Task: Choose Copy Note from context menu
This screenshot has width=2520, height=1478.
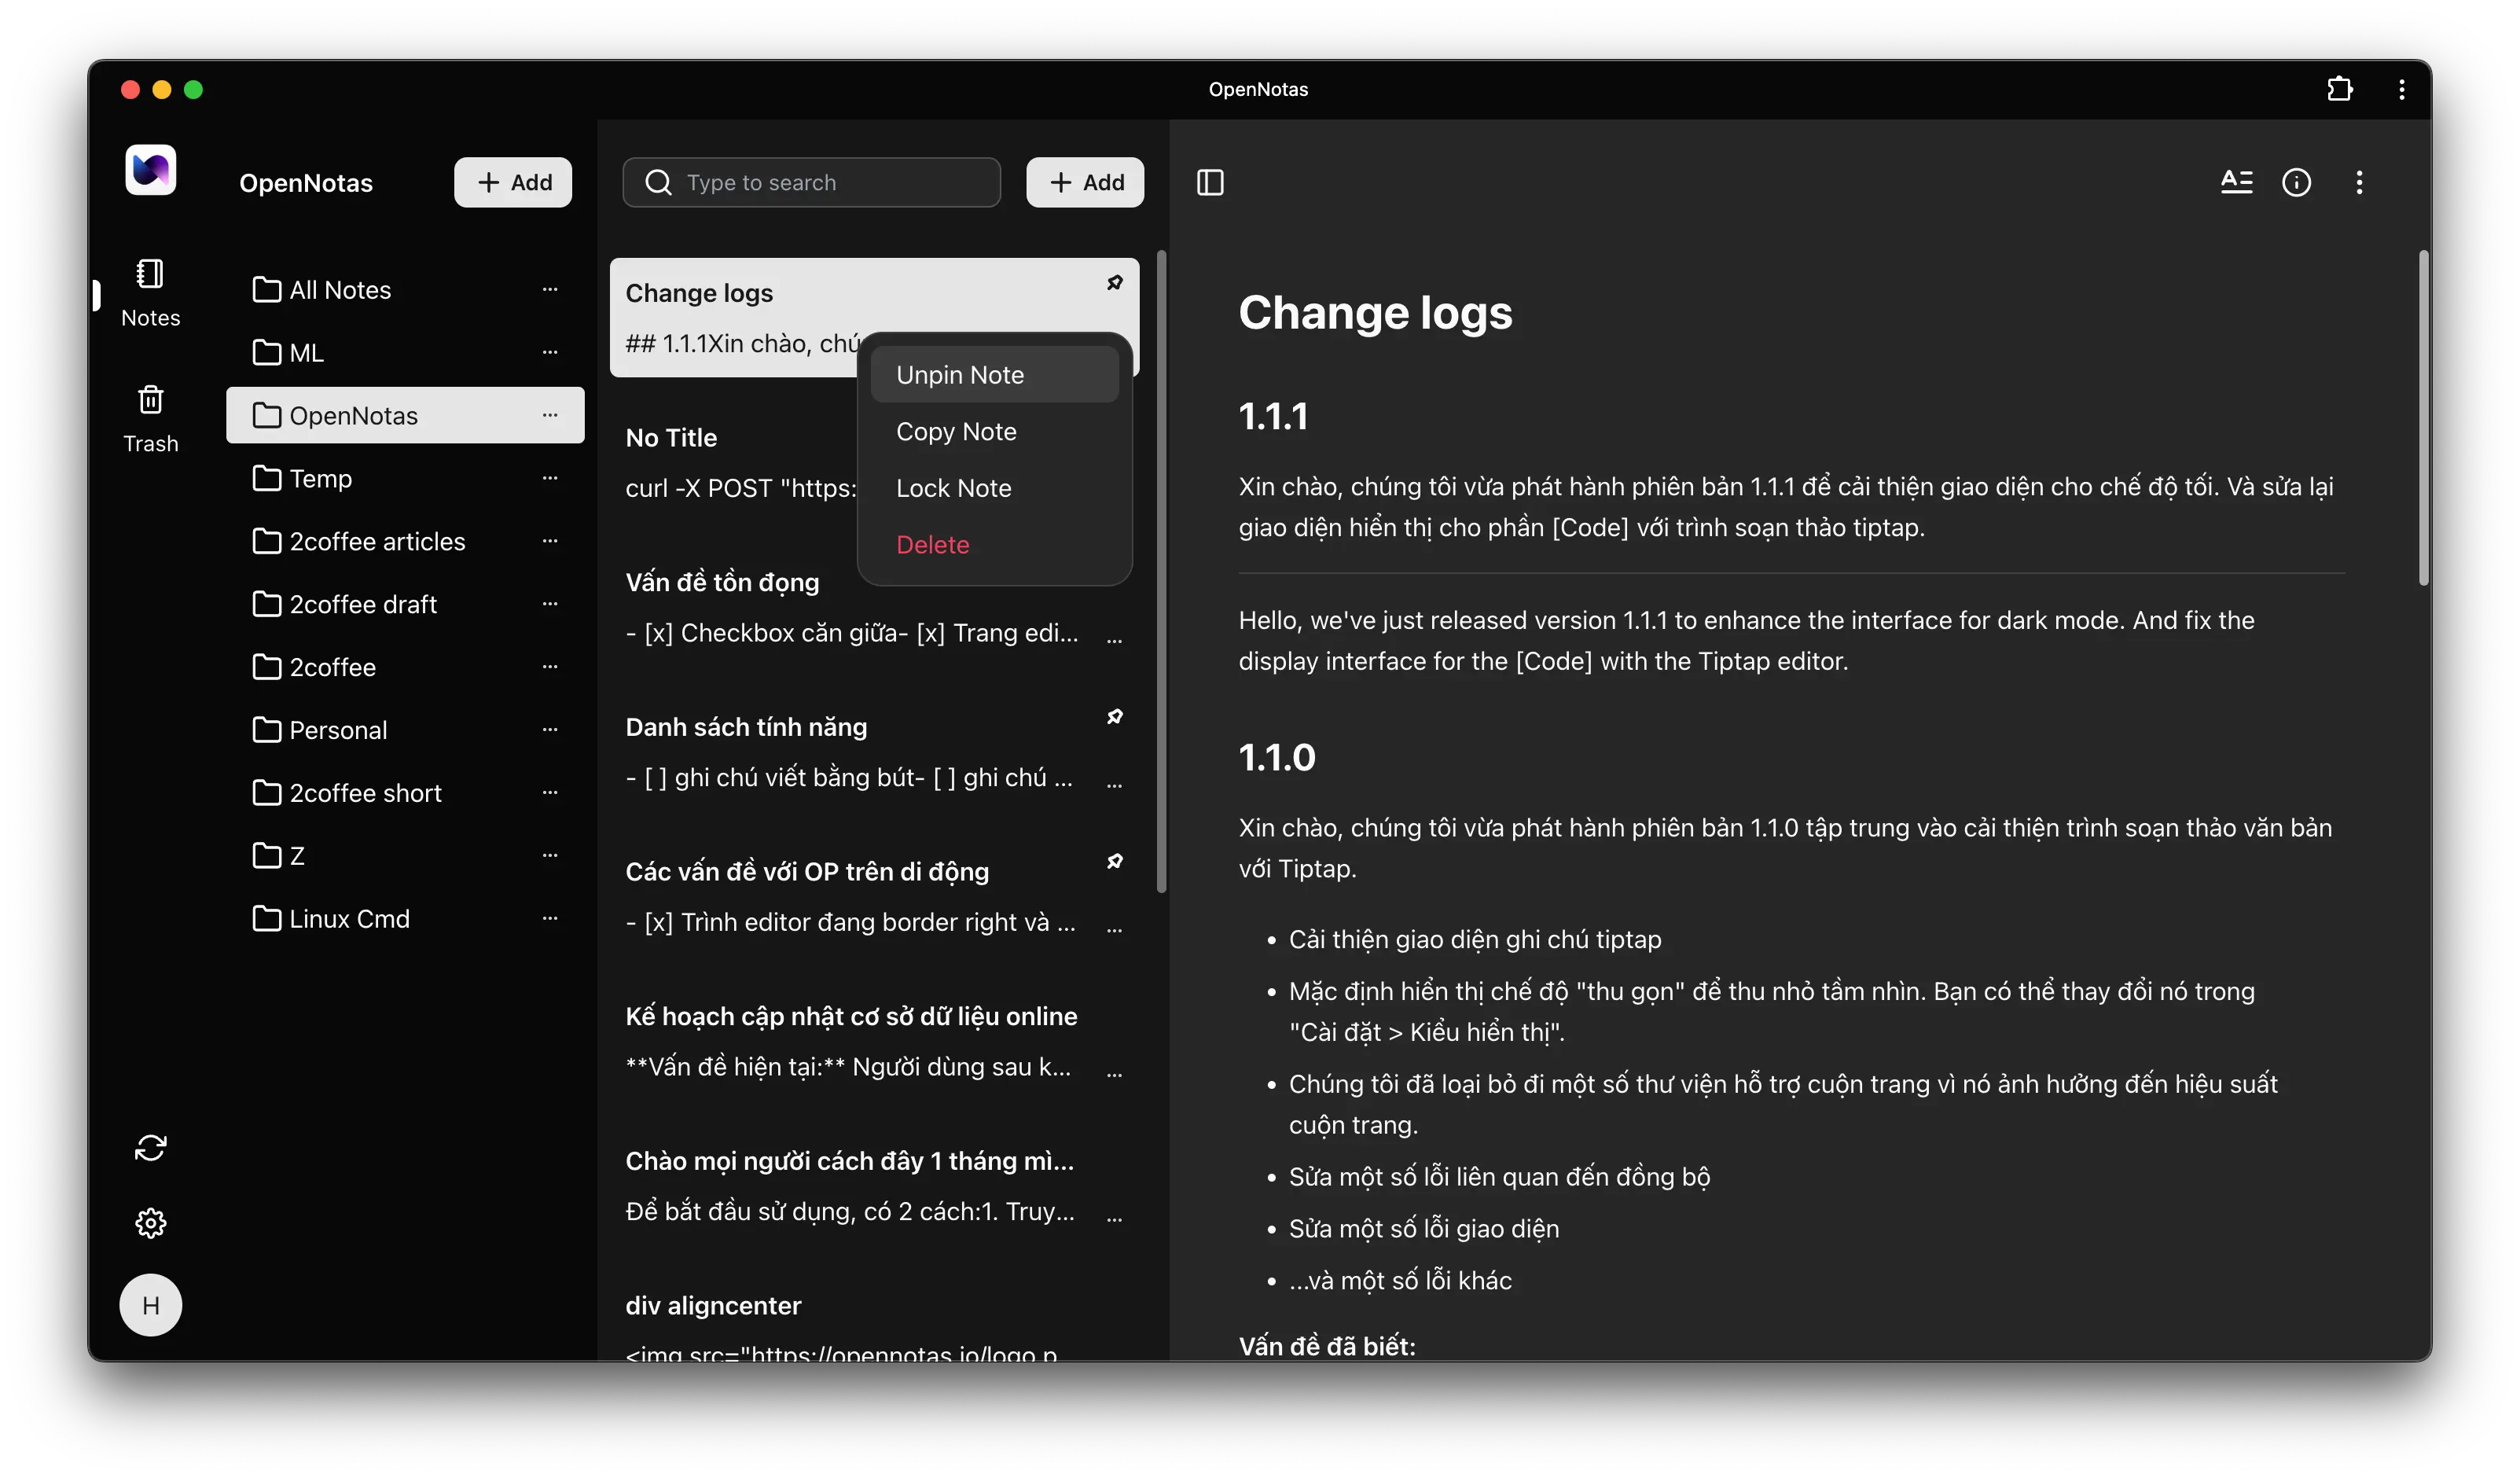Action: click(x=994, y=431)
